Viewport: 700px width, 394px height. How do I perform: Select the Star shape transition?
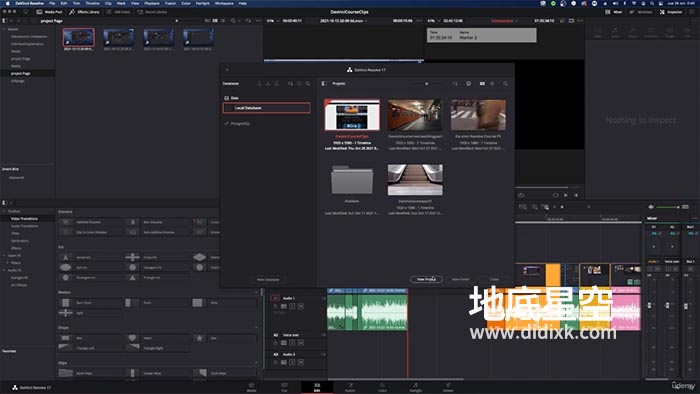click(x=225, y=338)
